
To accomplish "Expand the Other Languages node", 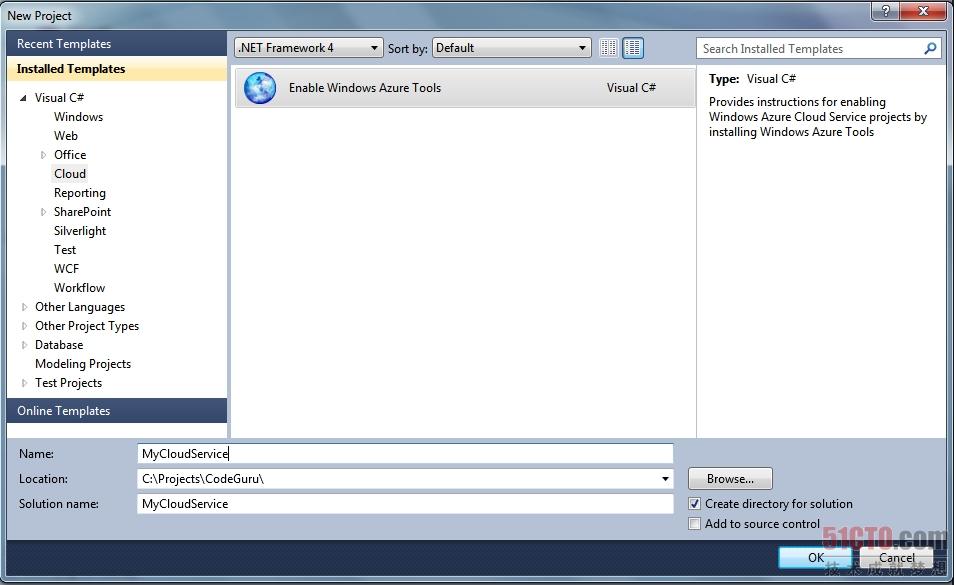I will click(25, 307).
